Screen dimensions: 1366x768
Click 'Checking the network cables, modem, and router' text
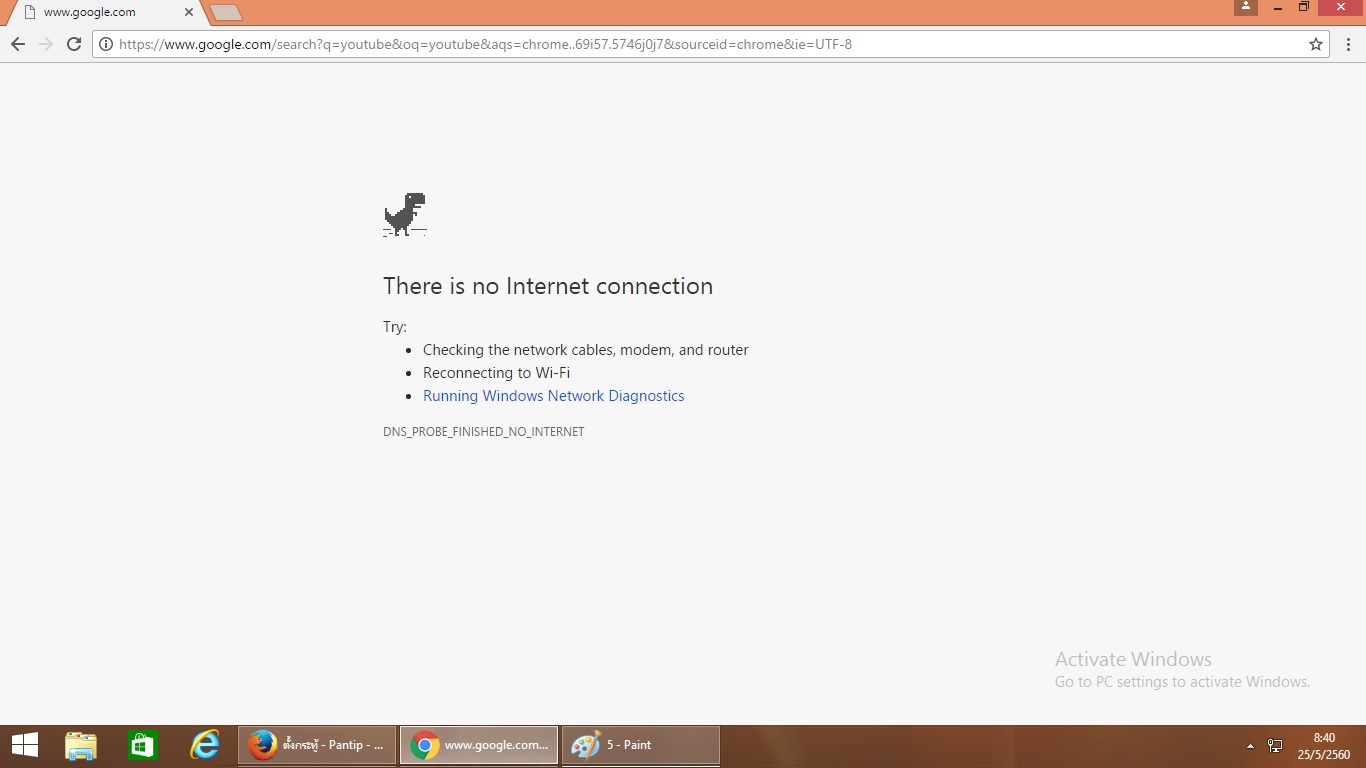pyautogui.click(x=585, y=350)
